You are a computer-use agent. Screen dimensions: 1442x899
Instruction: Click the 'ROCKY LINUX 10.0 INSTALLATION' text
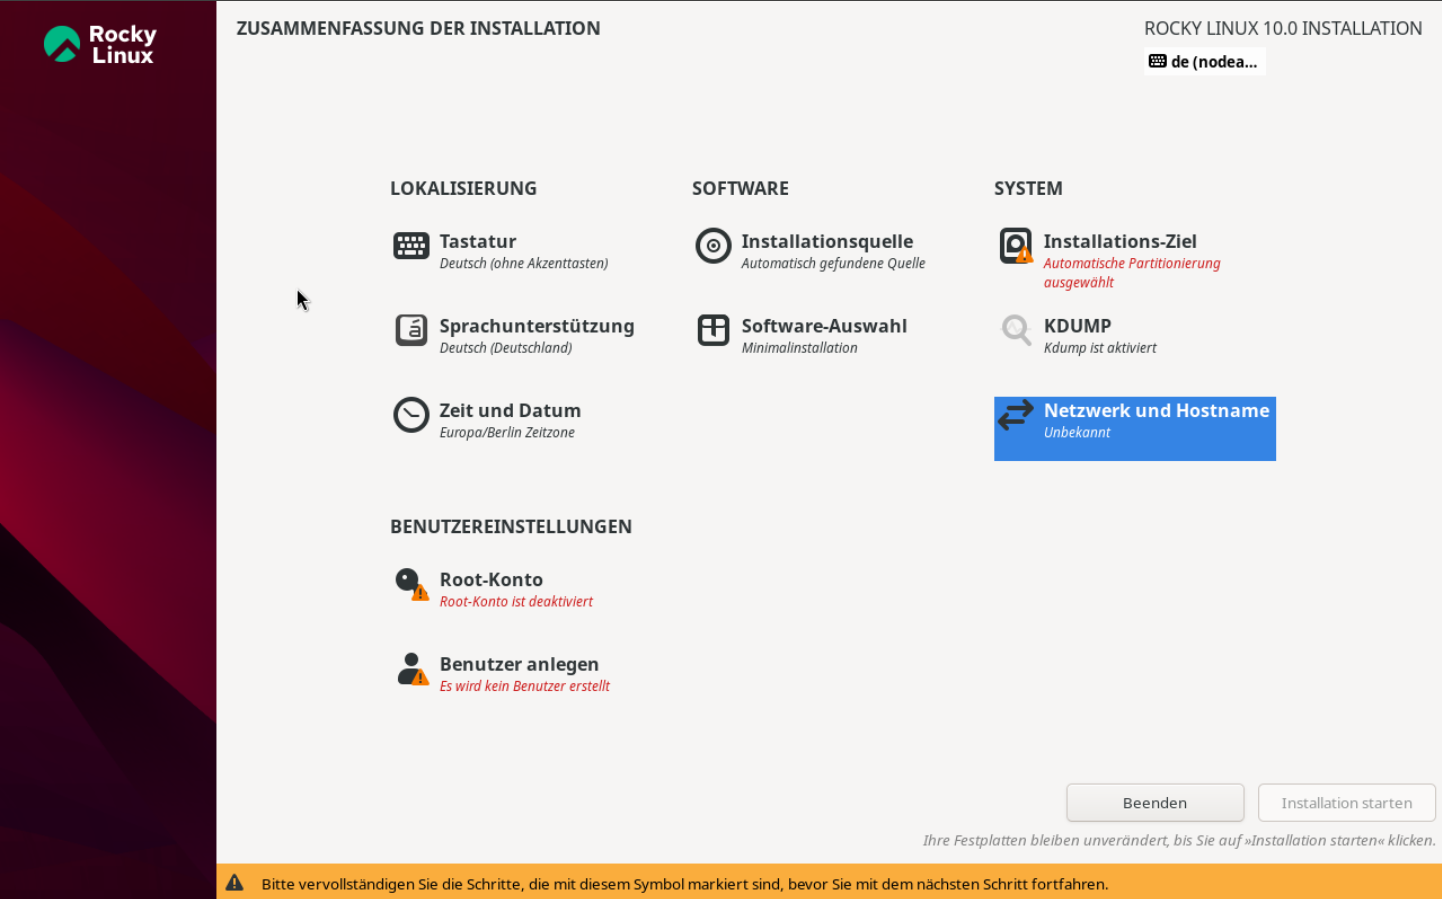pyautogui.click(x=1283, y=28)
